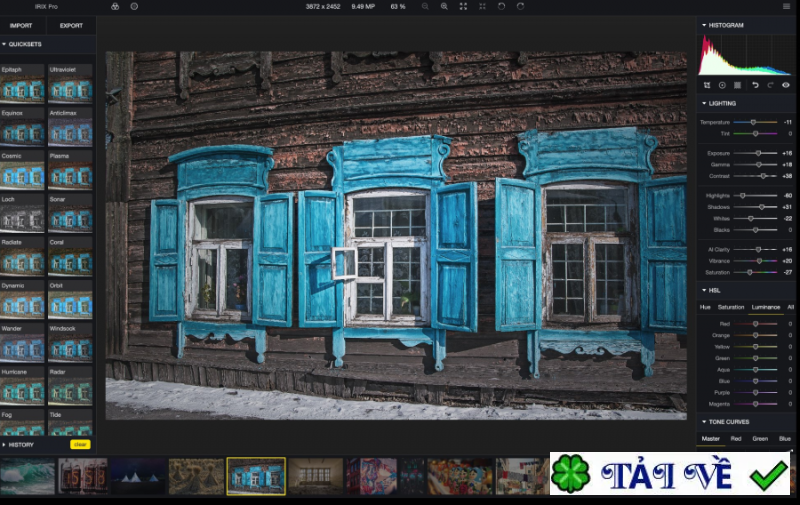Screen dimensions: 800x505
Task: Click the zoom in magnifier icon
Action: tap(444, 6)
